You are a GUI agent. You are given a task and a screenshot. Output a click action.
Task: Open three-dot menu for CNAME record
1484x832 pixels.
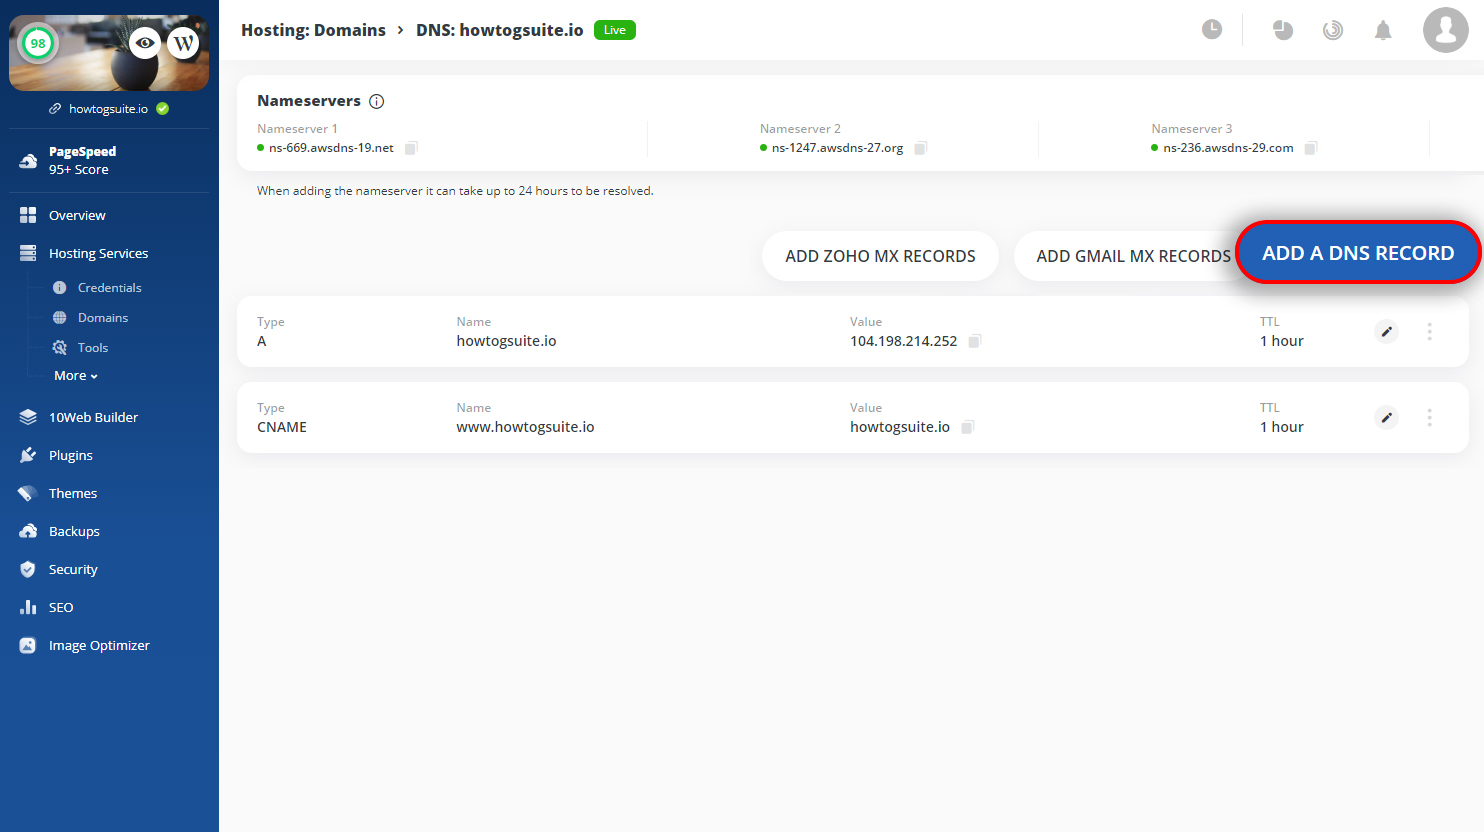point(1429,417)
